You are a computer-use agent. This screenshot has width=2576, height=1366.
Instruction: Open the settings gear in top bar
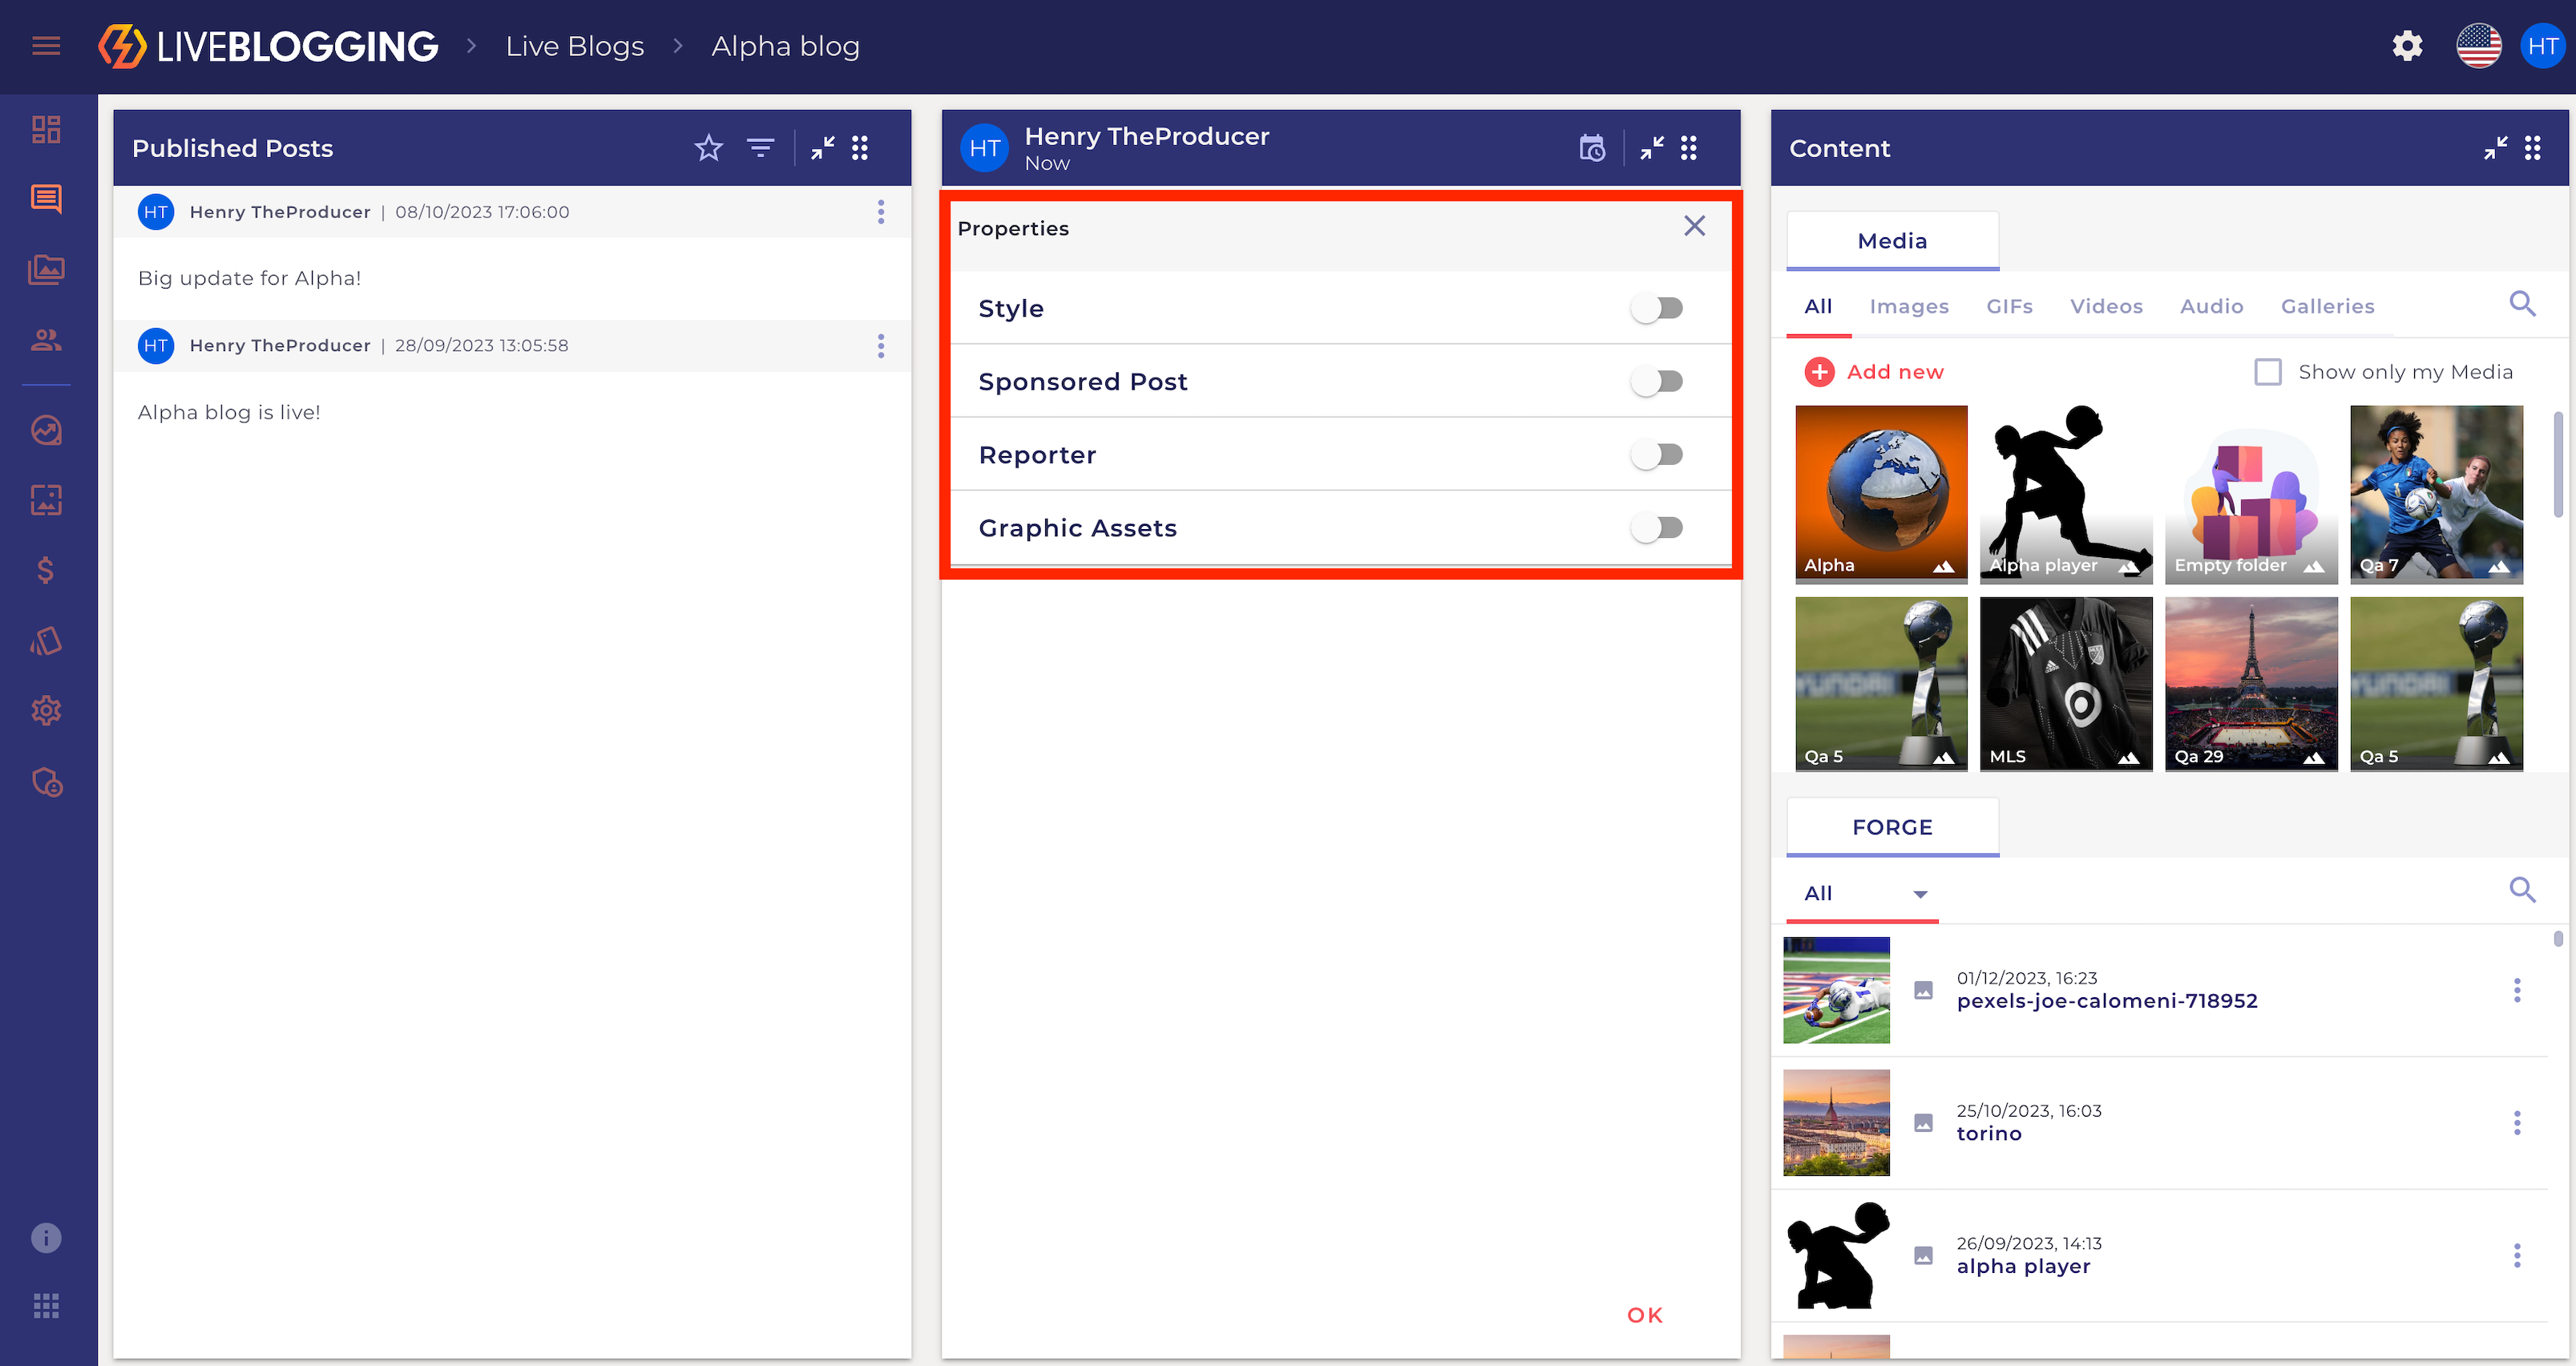(2408, 46)
